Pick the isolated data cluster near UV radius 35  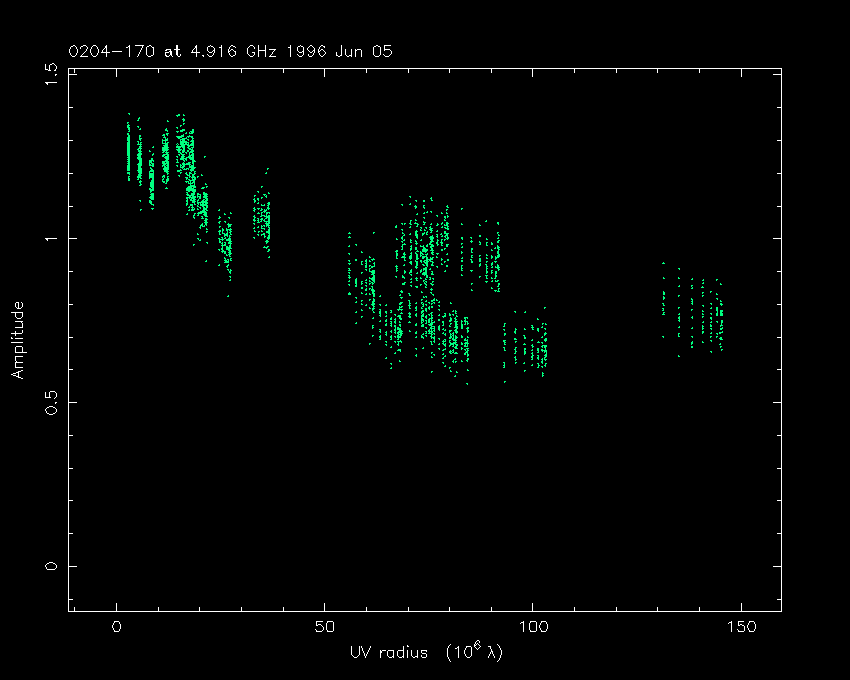[262, 217]
